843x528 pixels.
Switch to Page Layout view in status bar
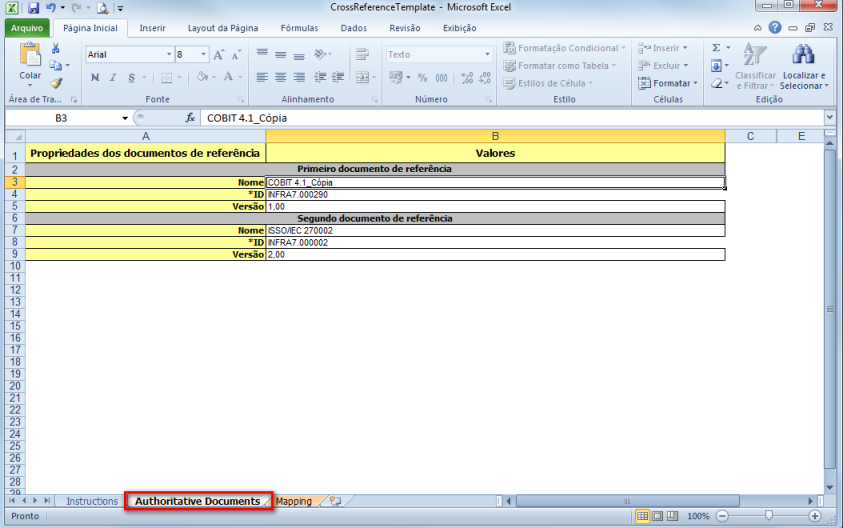658,516
